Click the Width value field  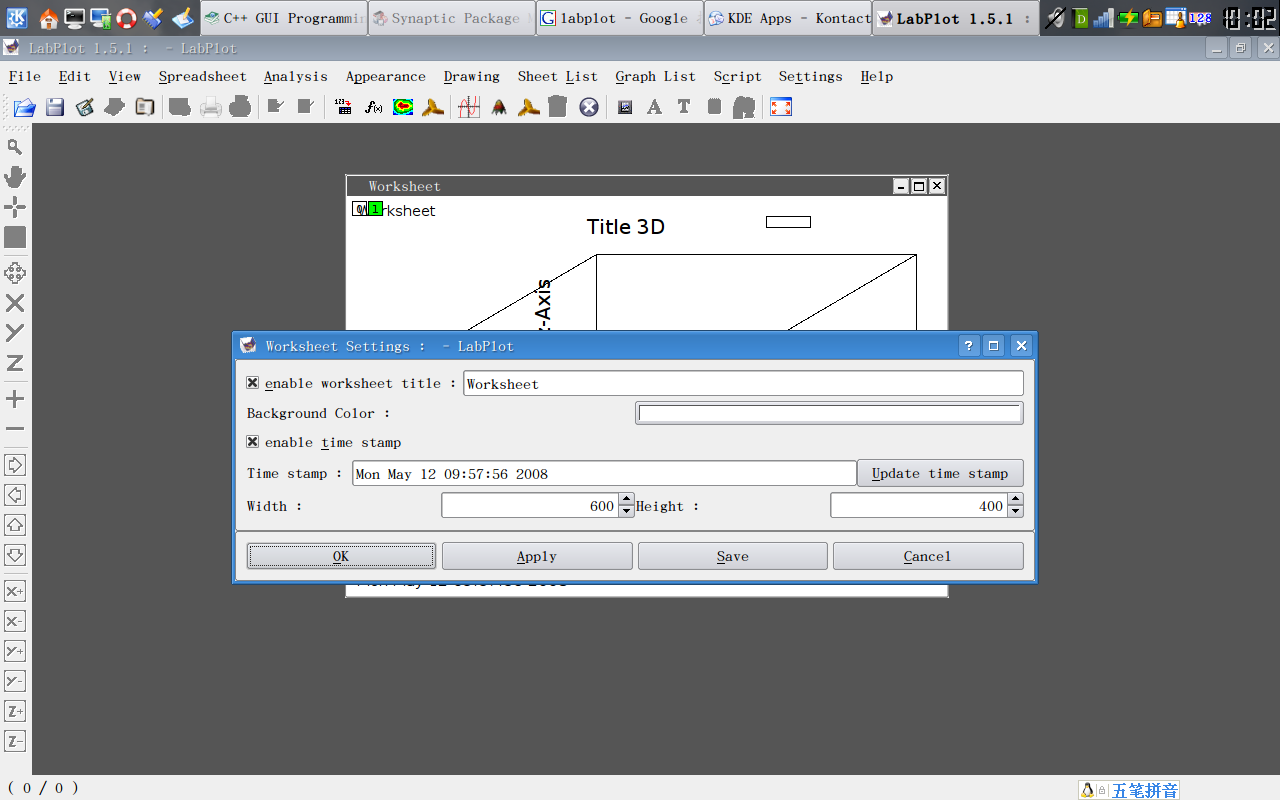tap(530, 505)
